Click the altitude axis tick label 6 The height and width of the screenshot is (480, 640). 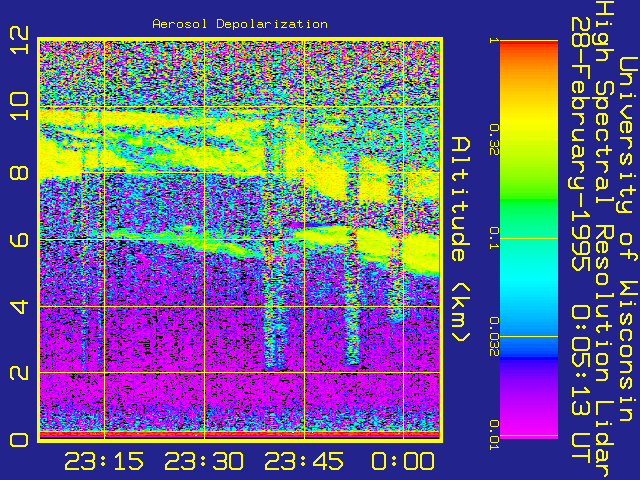(x=20, y=239)
